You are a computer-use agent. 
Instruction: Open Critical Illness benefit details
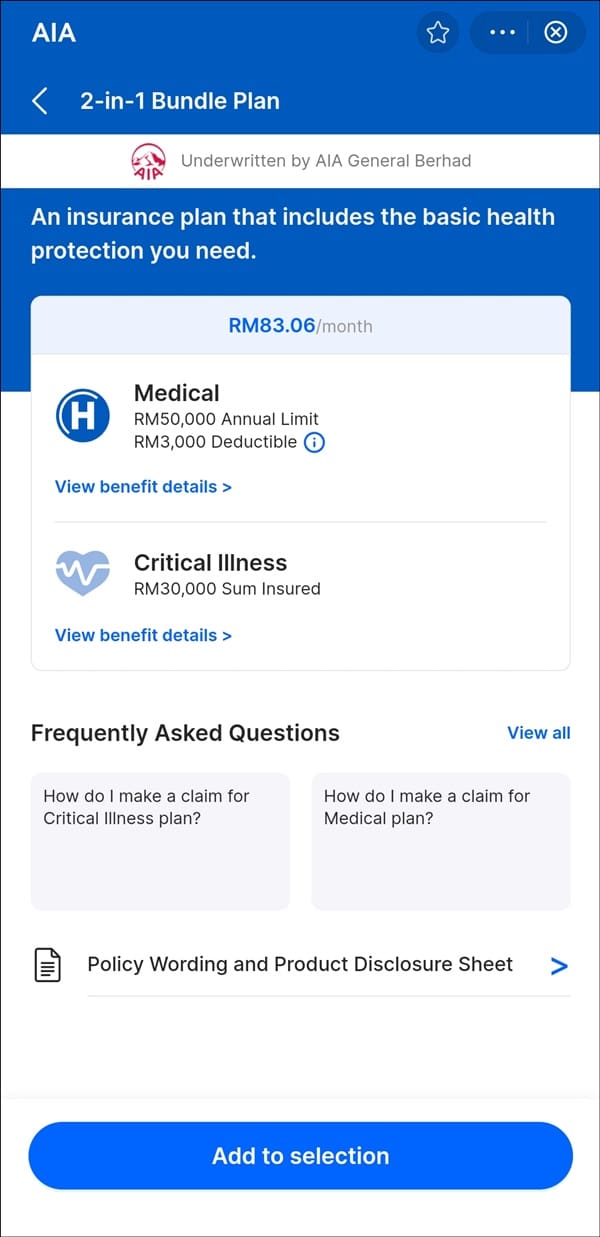point(143,635)
